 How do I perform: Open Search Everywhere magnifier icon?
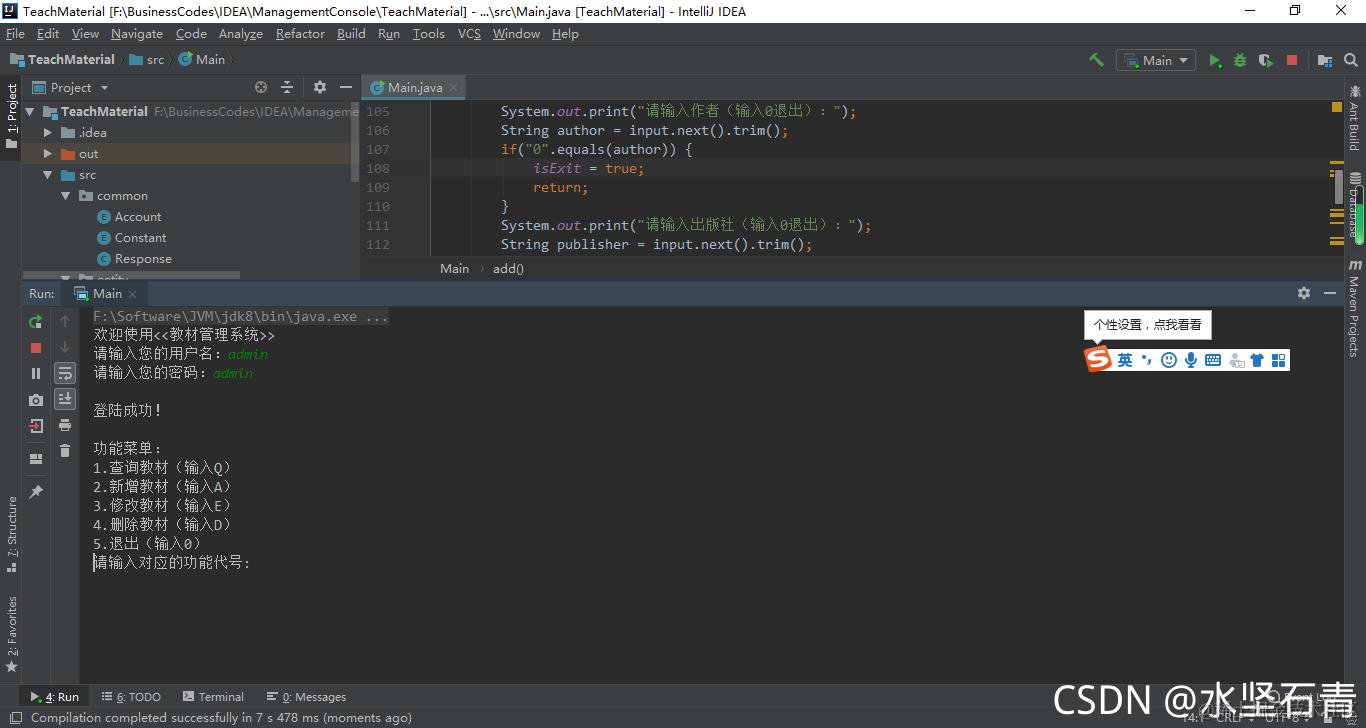click(1351, 60)
